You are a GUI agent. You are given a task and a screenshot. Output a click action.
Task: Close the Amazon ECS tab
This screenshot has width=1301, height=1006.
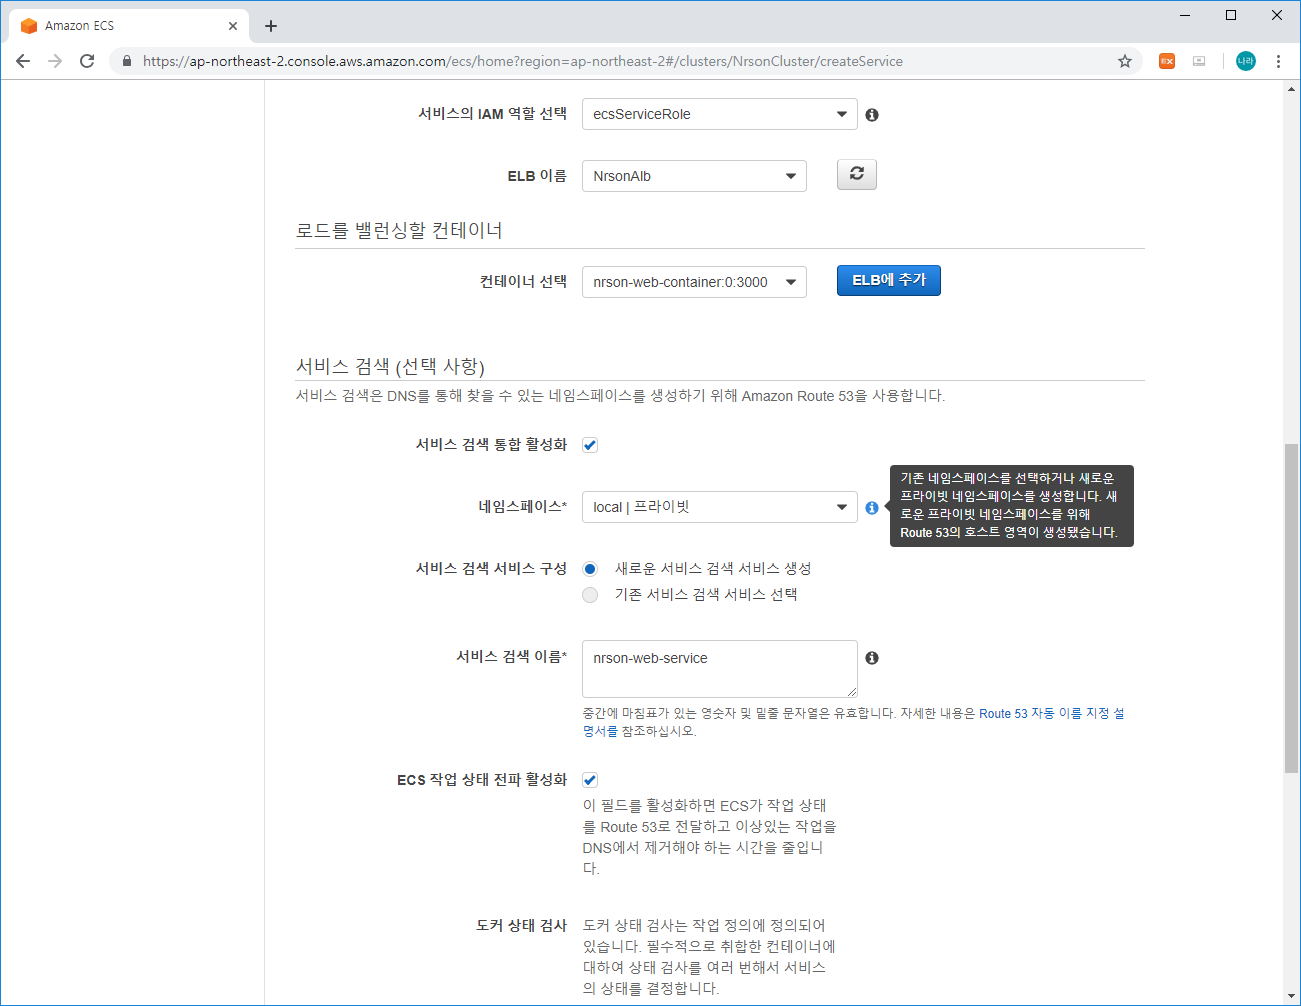pyautogui.click(x=233, y=26)
